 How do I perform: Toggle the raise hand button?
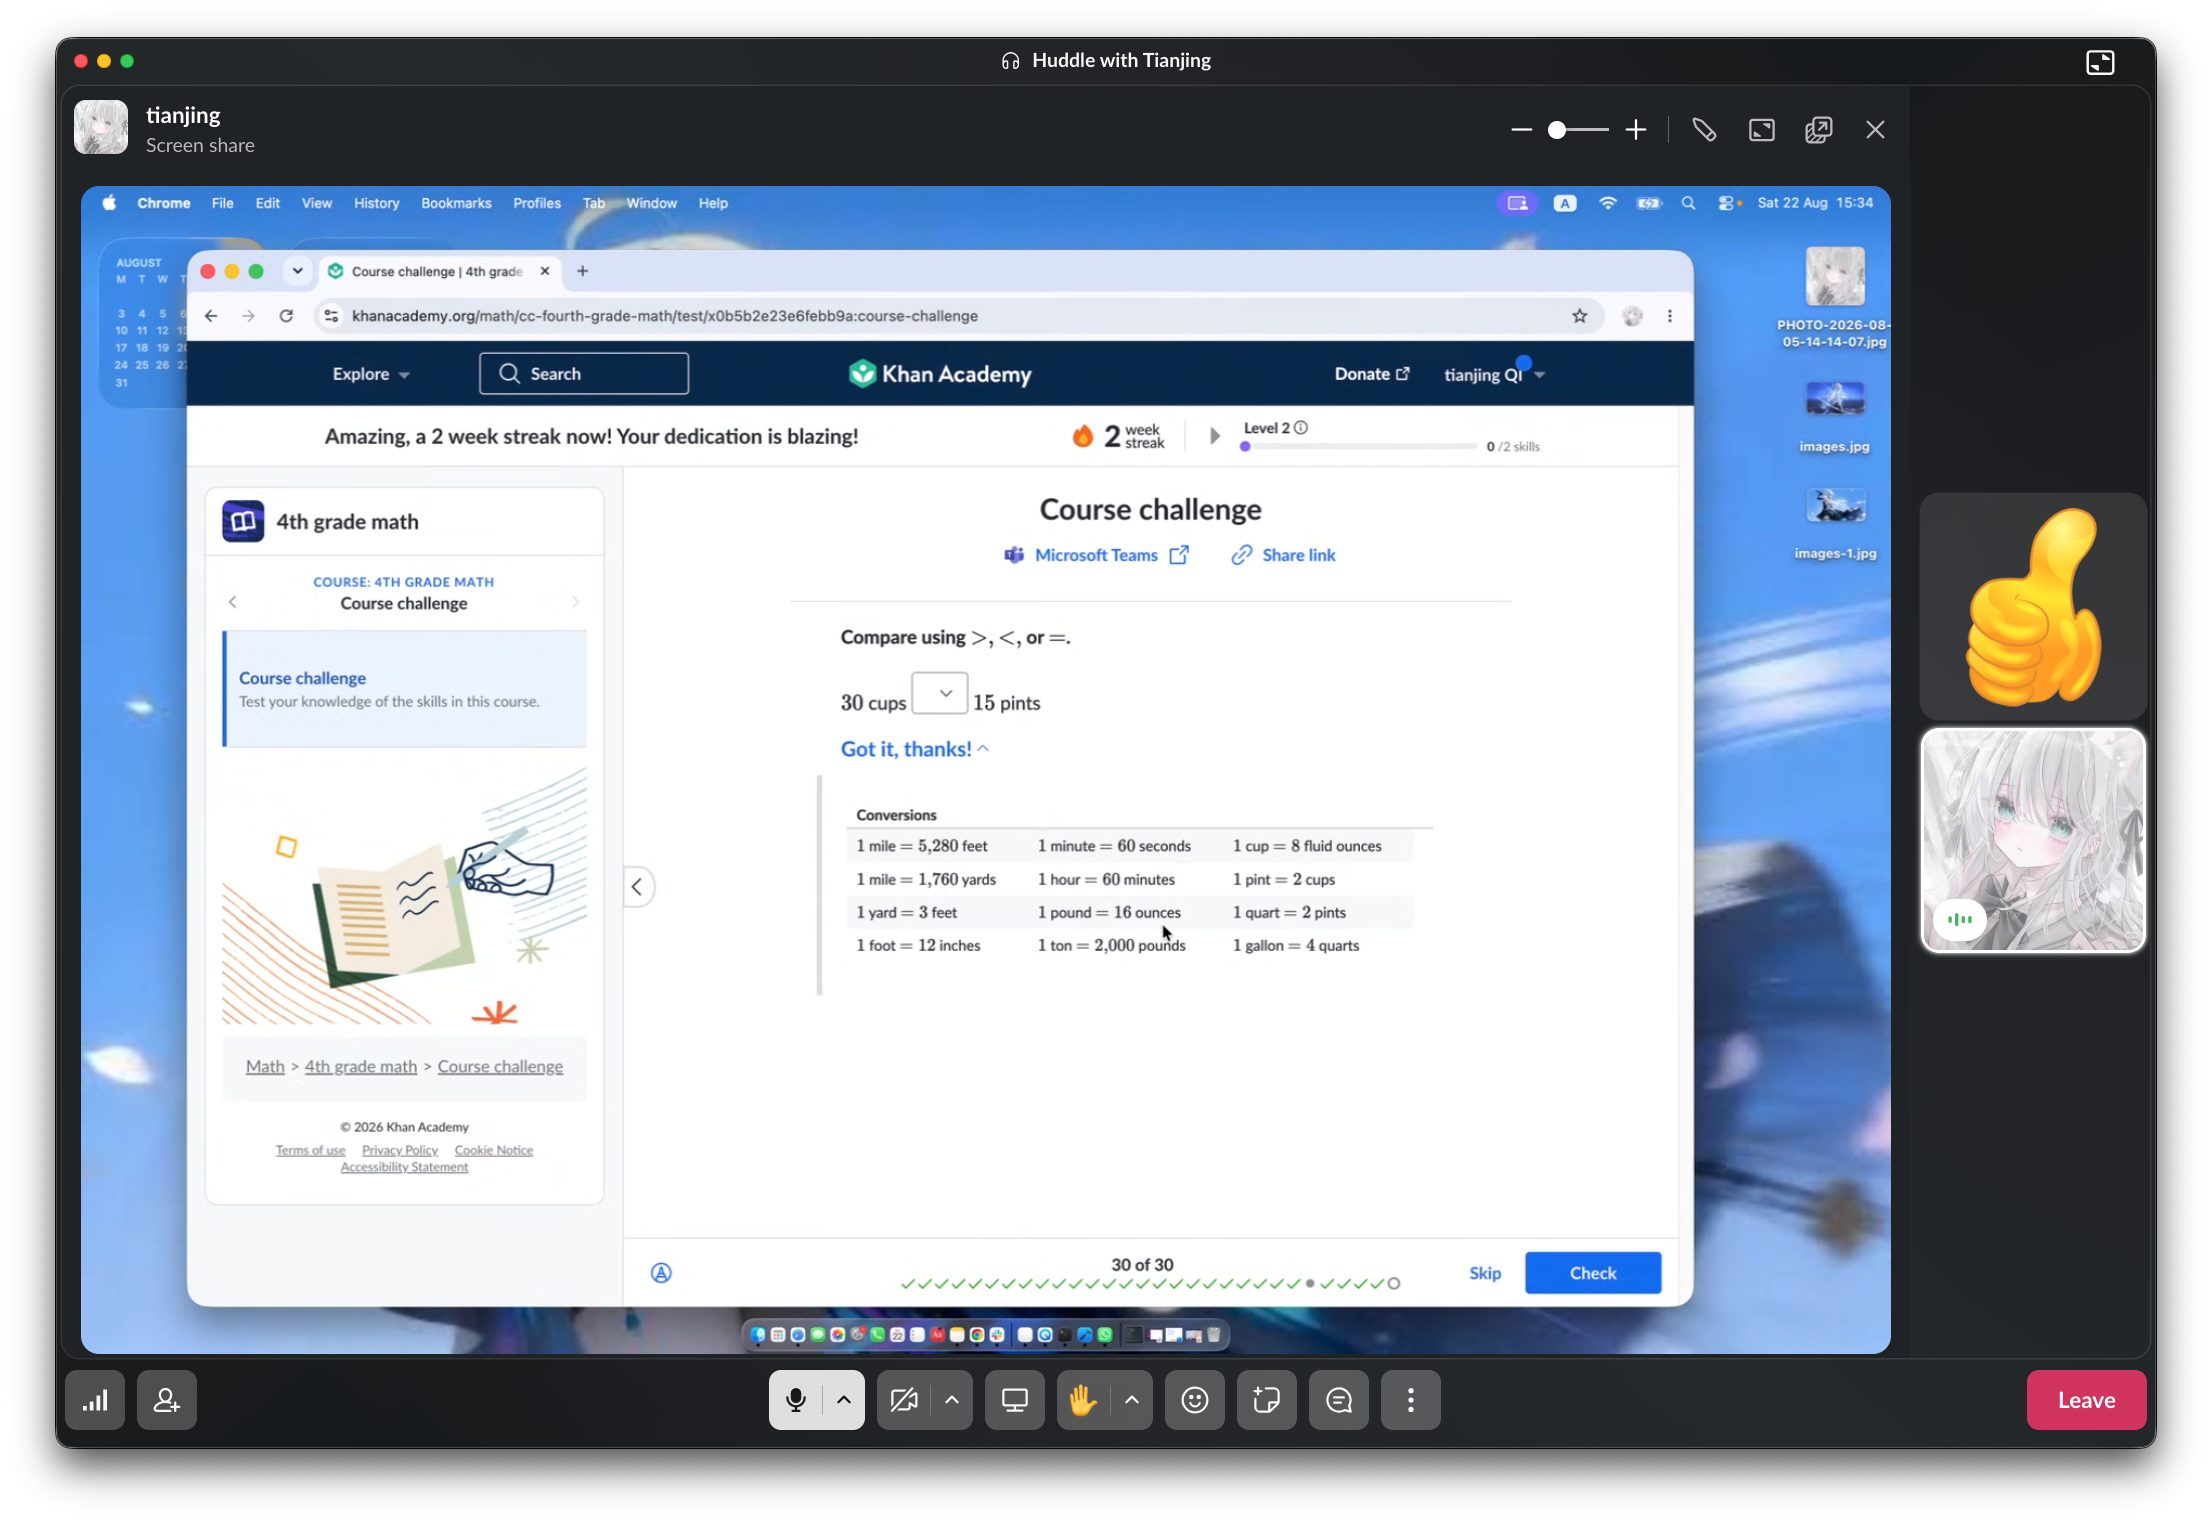click(x=1083, y=1400)
